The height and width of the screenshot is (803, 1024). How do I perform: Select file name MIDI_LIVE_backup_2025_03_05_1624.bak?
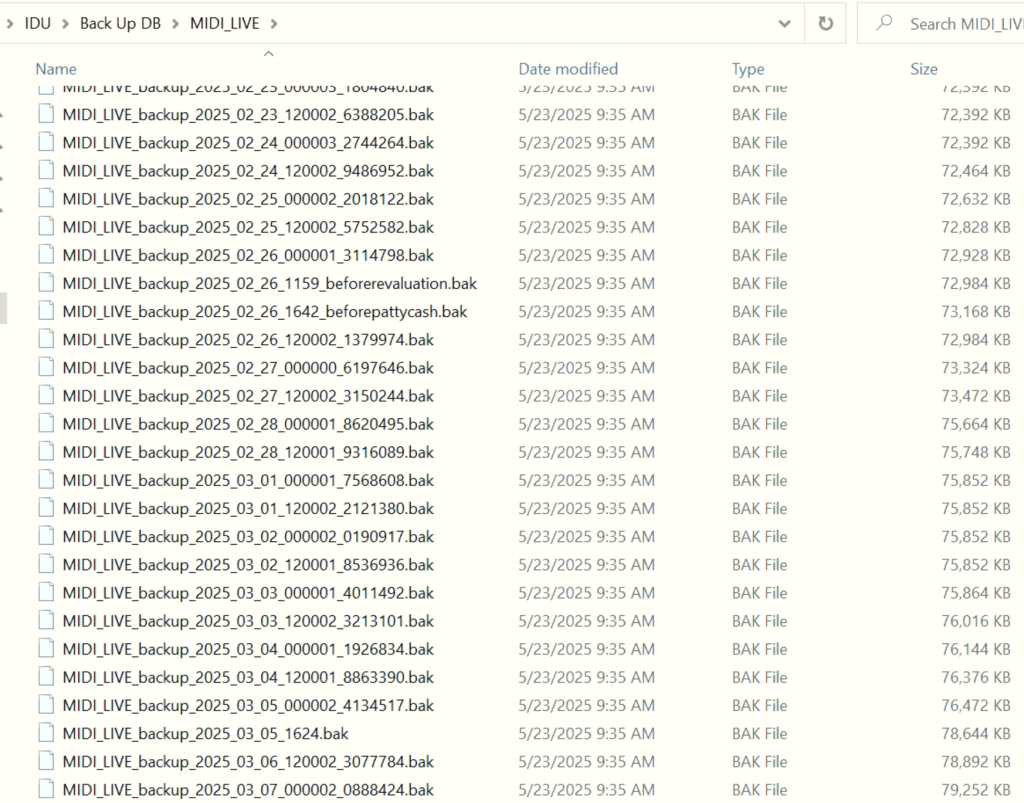point(205,733)
